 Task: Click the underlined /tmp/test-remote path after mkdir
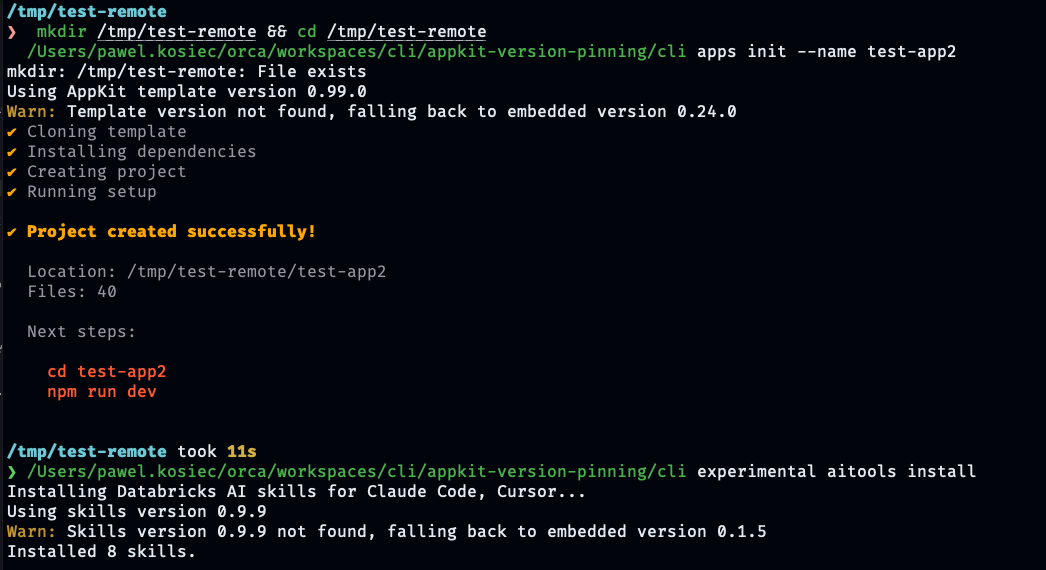tap(177, 32)
